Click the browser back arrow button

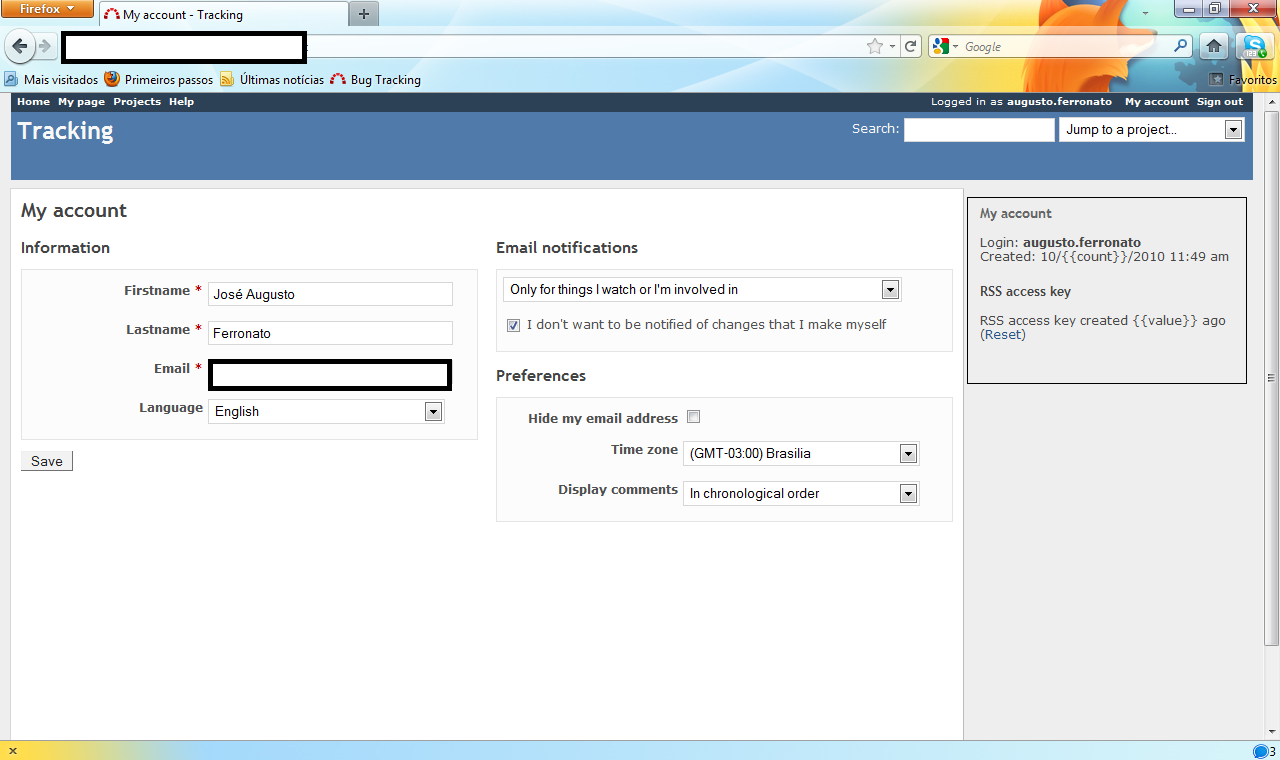[20, 46]
